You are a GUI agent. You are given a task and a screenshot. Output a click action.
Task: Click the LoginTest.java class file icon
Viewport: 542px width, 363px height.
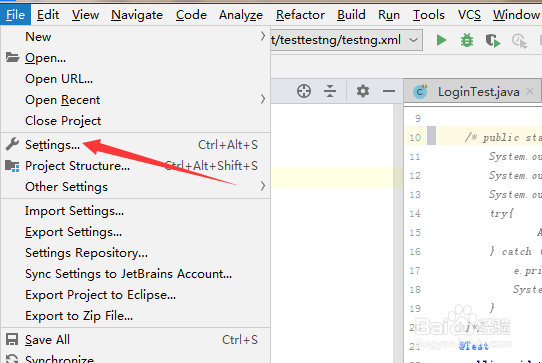(420, 92)
